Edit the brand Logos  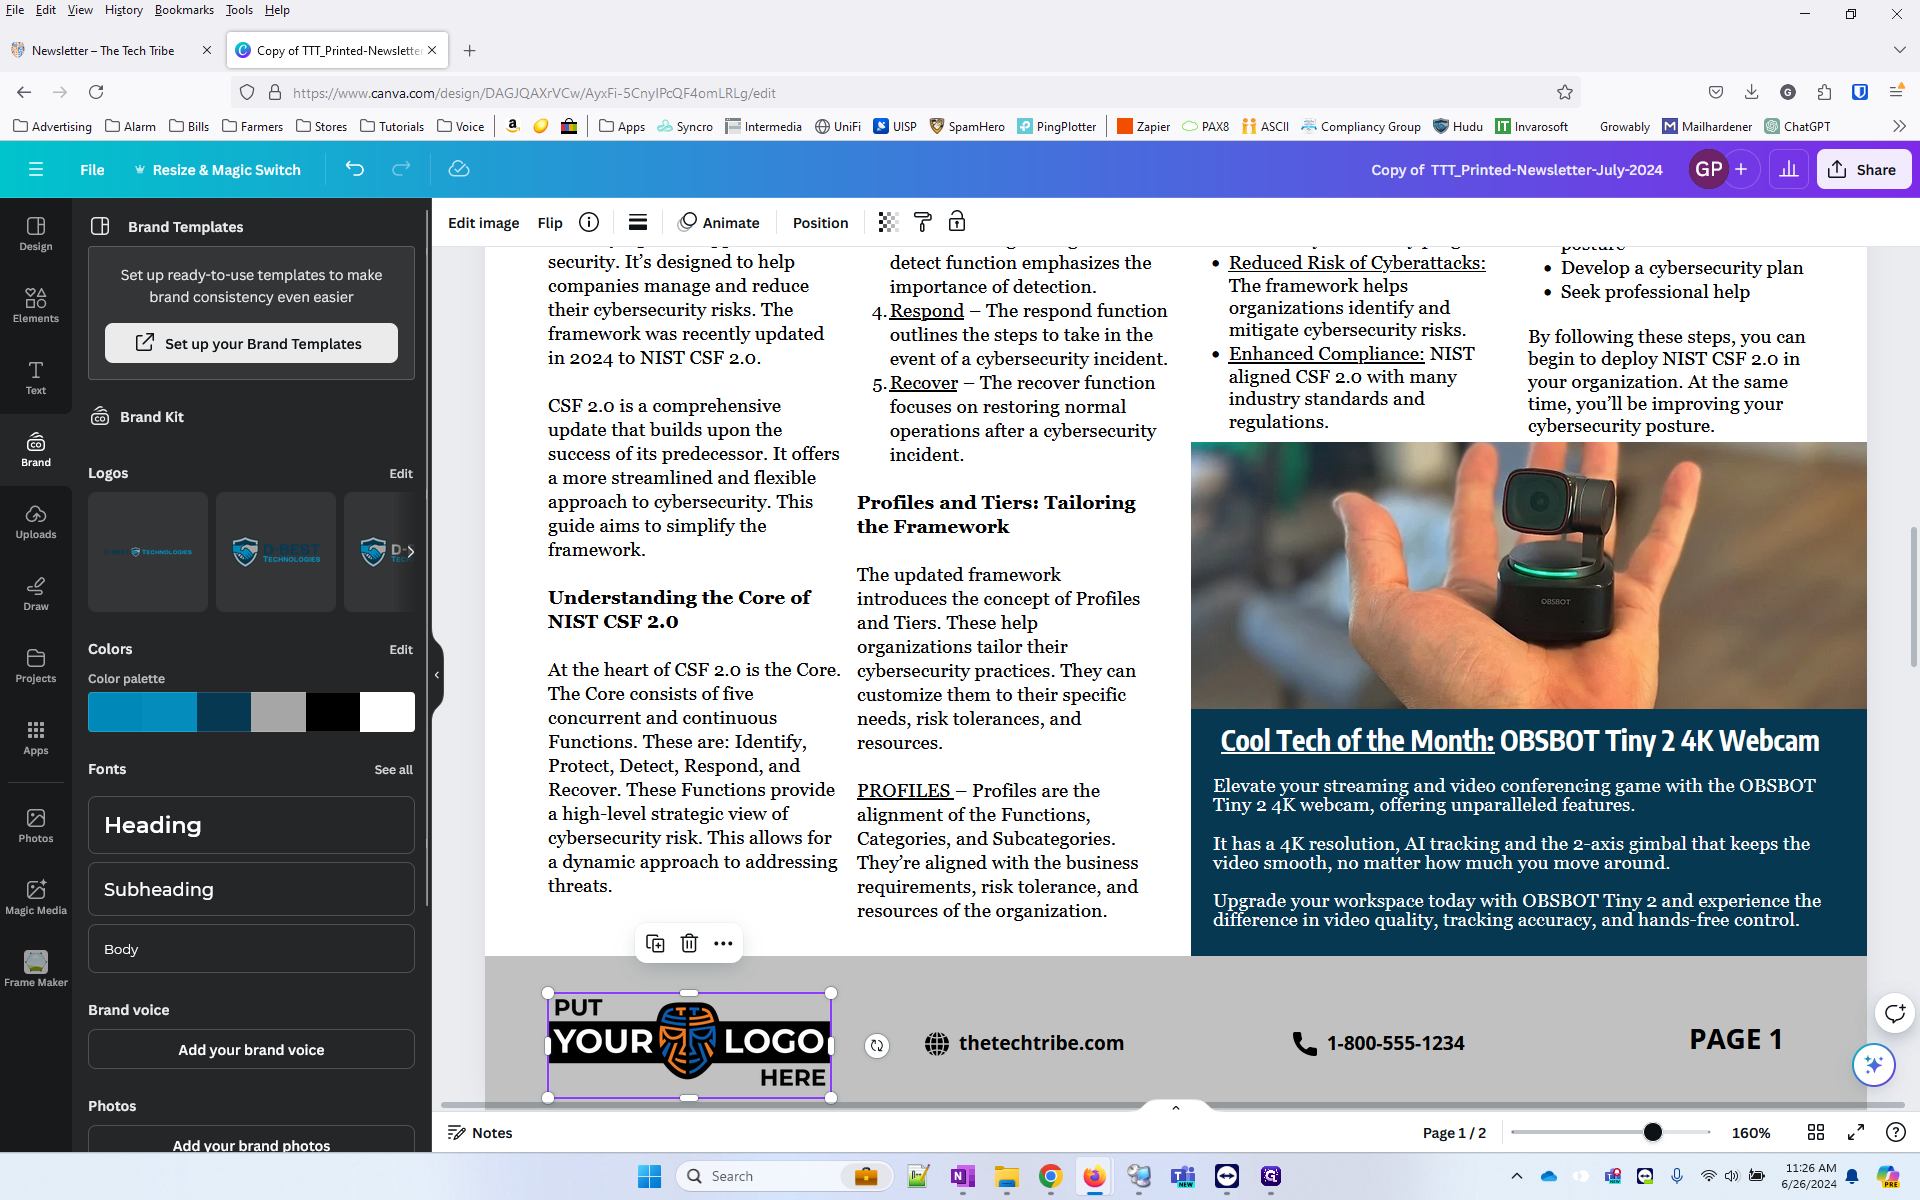click(x=401, y=473)
